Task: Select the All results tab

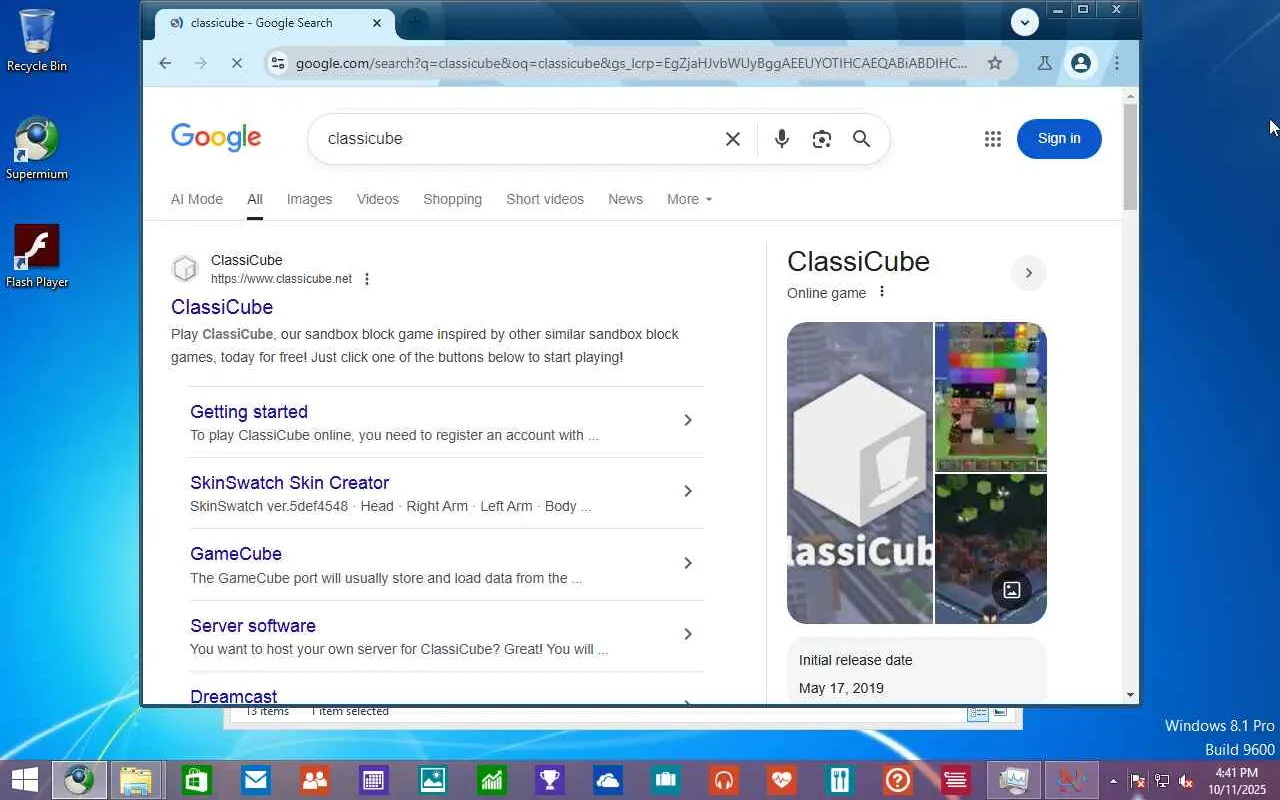Action: tap(255, 199)
